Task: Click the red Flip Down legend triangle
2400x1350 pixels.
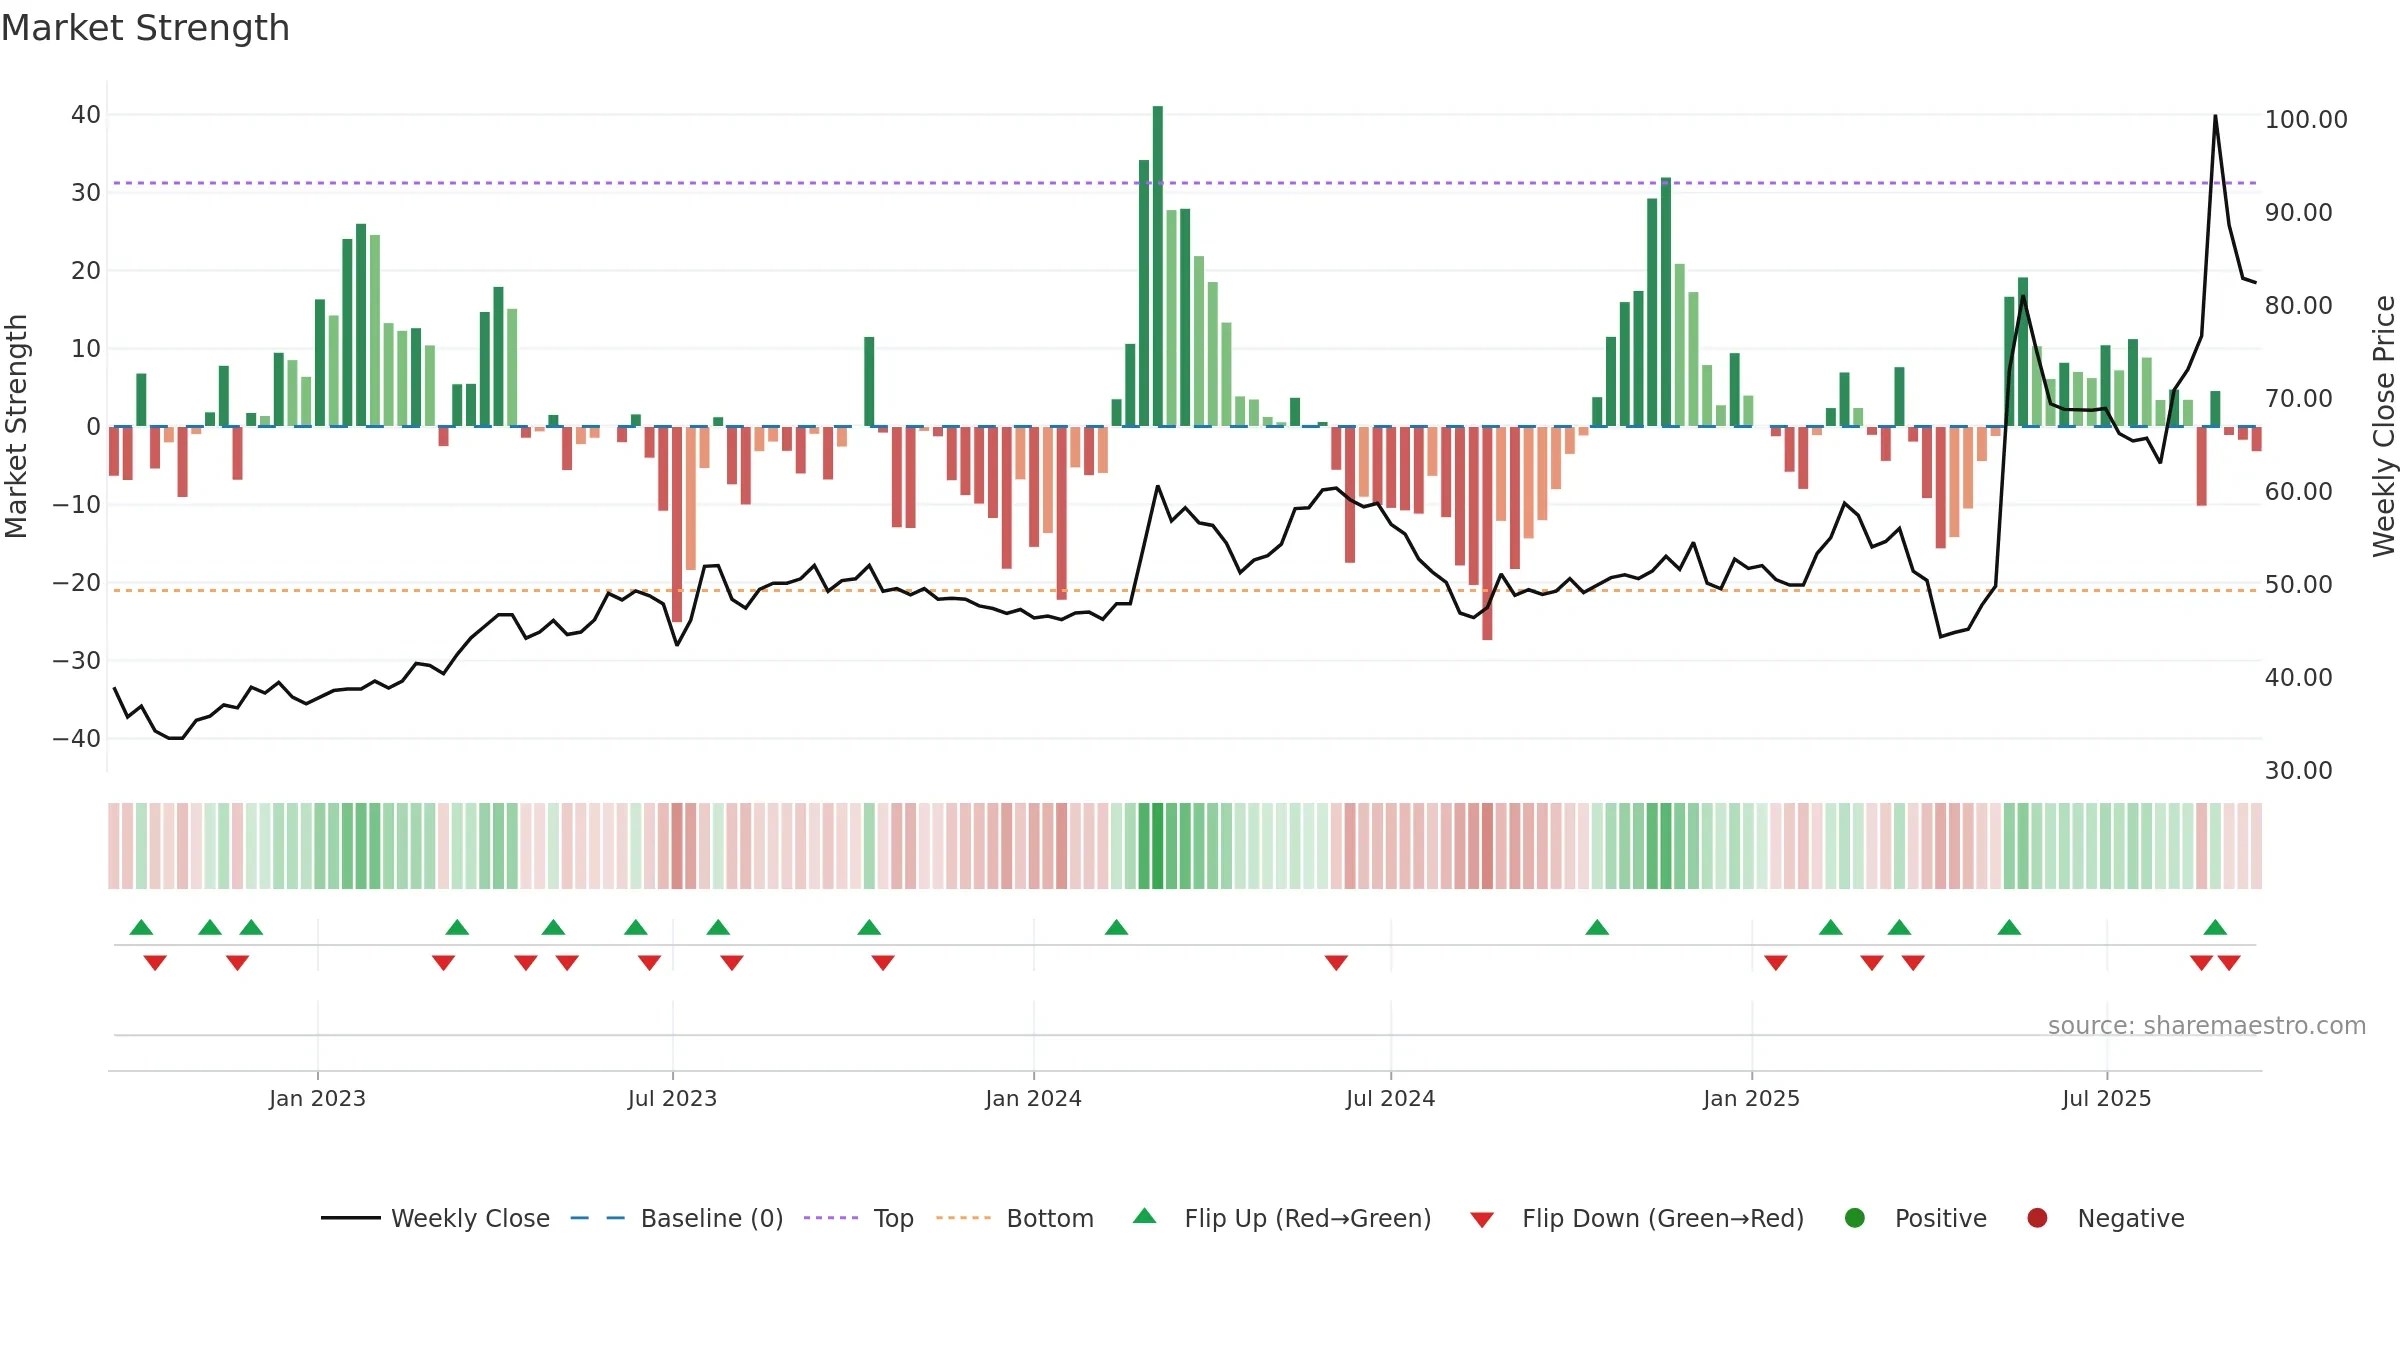Action: [x=1482, y=1220]
